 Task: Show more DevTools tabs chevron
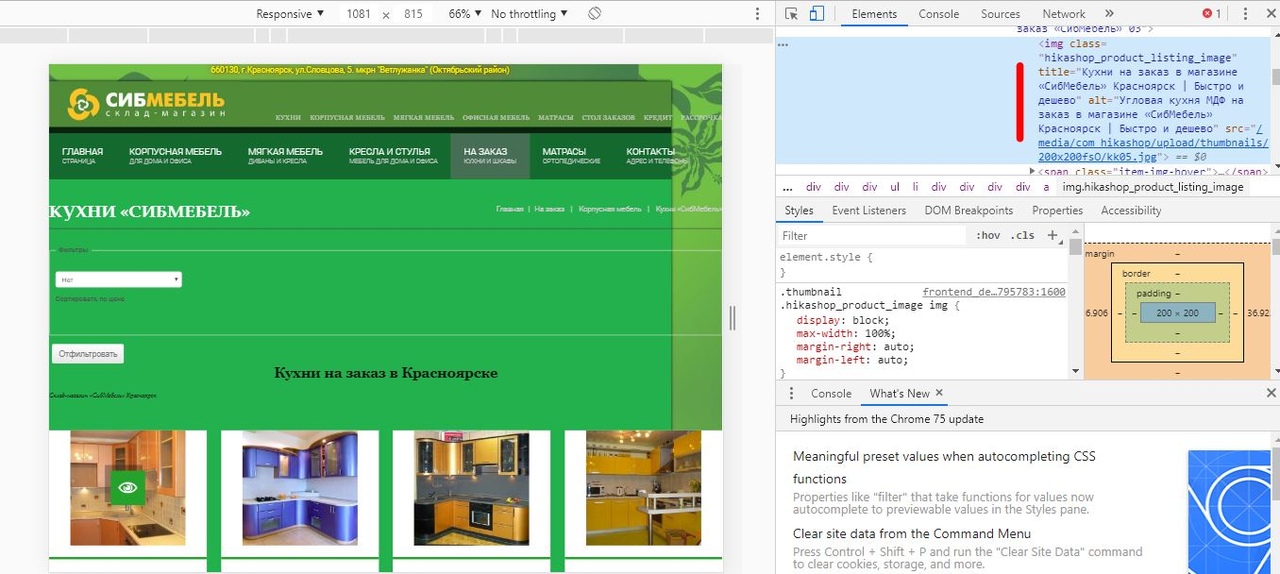(1109, 14)
